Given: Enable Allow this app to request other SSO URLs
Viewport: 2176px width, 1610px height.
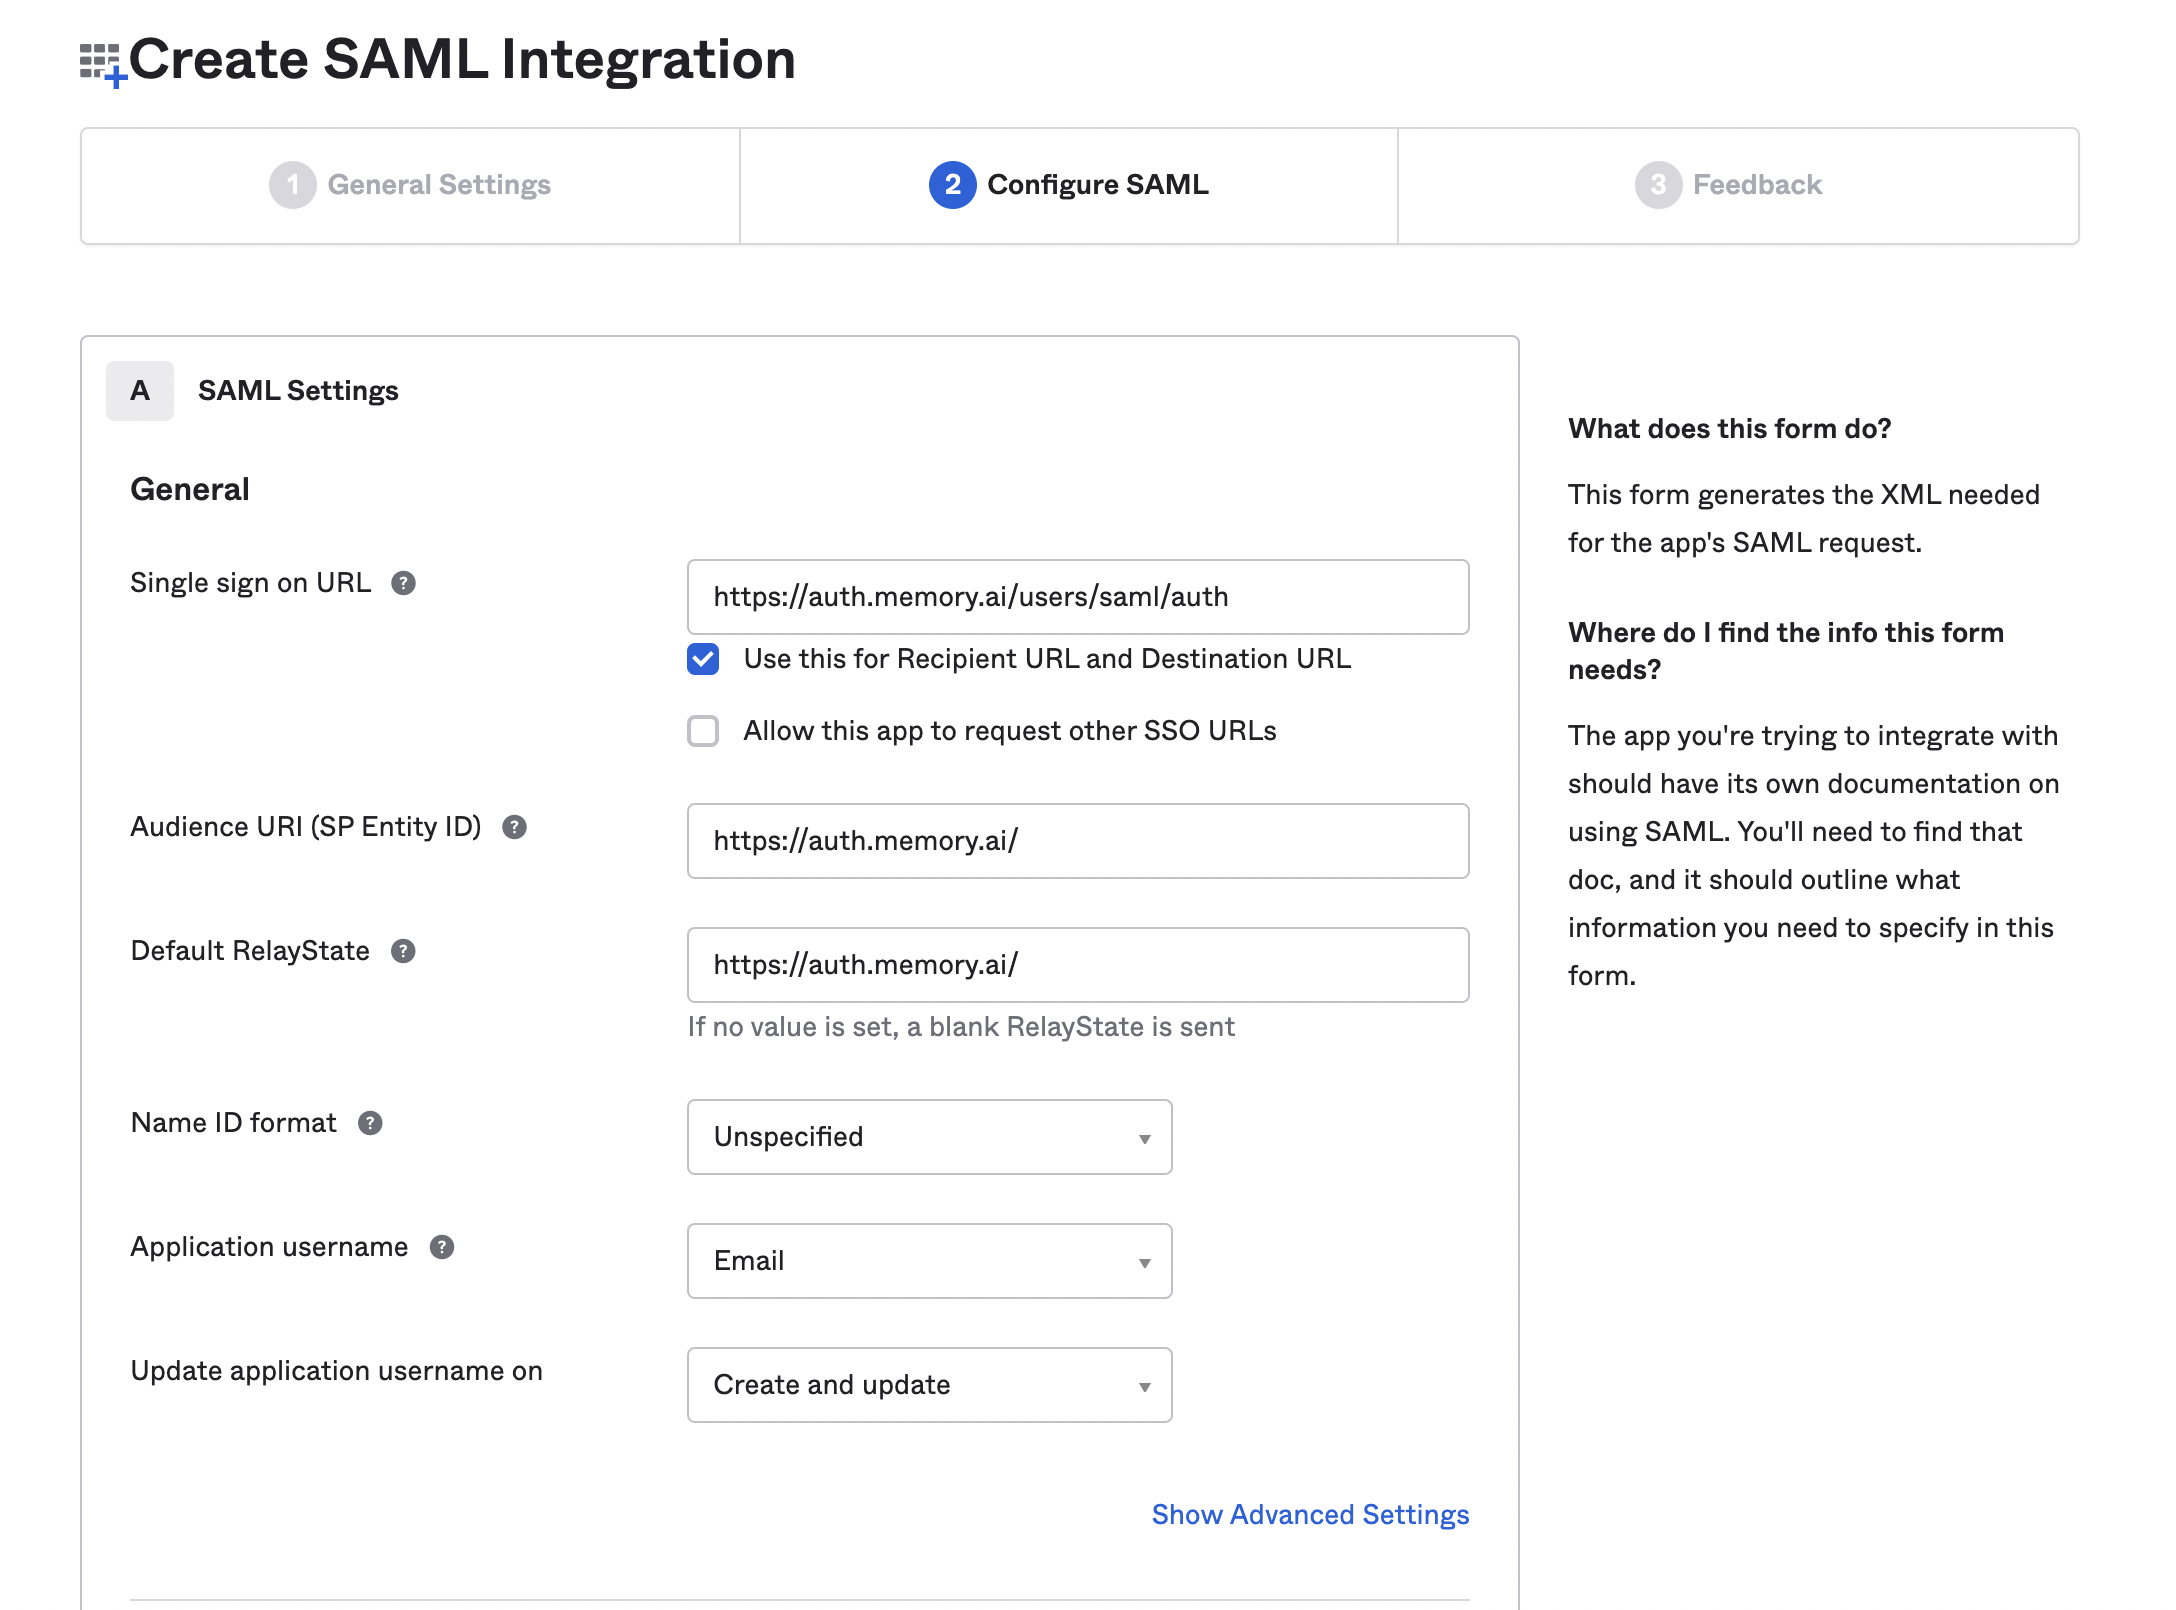Looking at the screenshot, I should tap(703, 731).
